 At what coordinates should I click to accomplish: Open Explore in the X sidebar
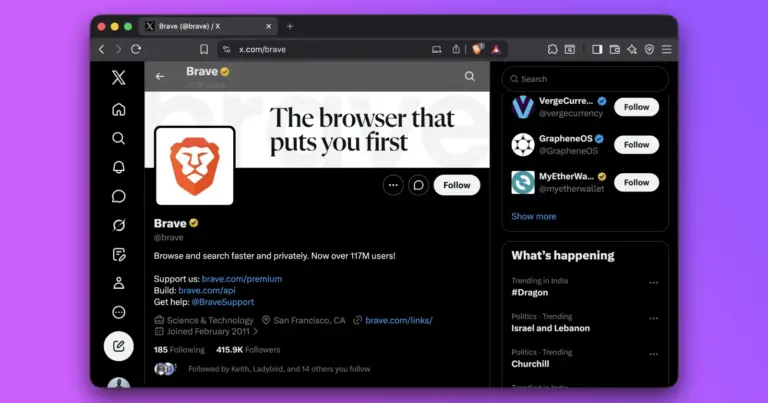(x=119, y=138)
